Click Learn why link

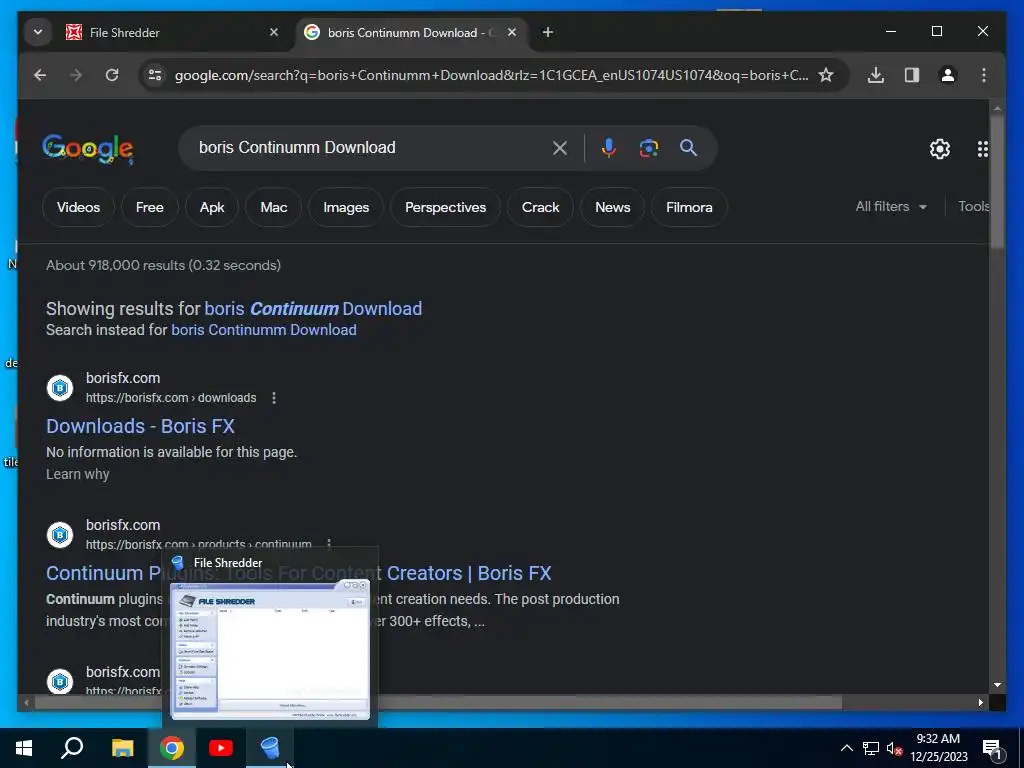click(78, 474)
